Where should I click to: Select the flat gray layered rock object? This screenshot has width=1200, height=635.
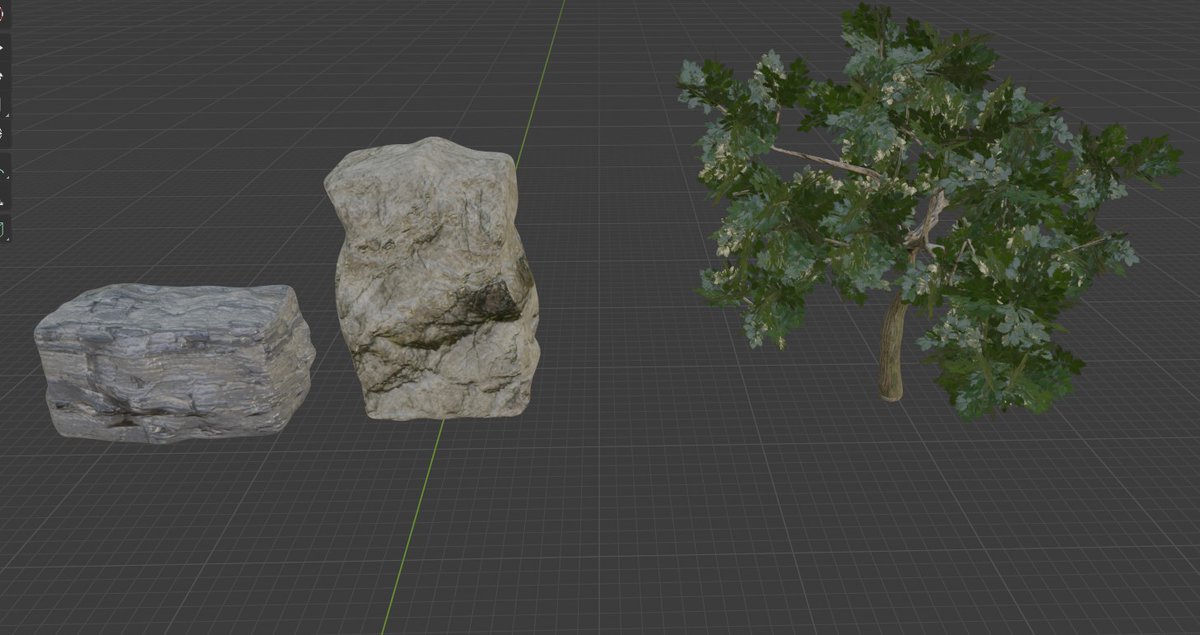coord(173,363)
